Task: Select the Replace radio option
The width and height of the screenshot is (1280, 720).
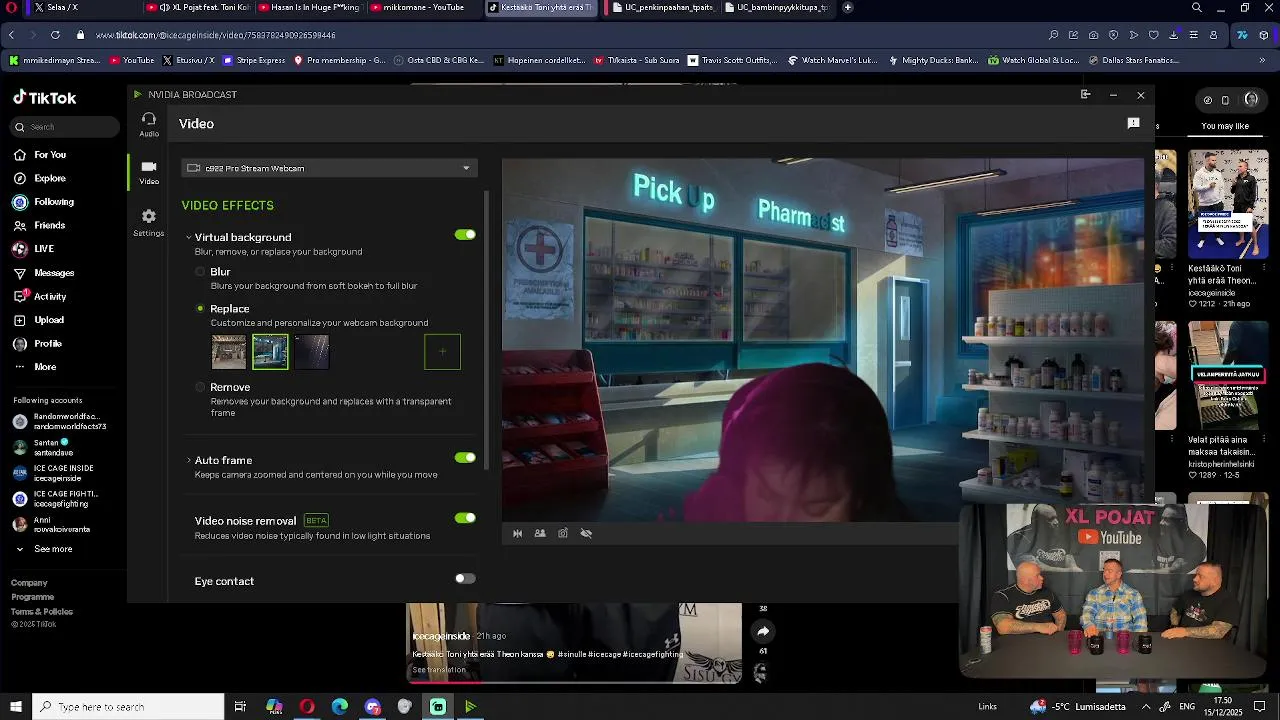Action: 200,308
